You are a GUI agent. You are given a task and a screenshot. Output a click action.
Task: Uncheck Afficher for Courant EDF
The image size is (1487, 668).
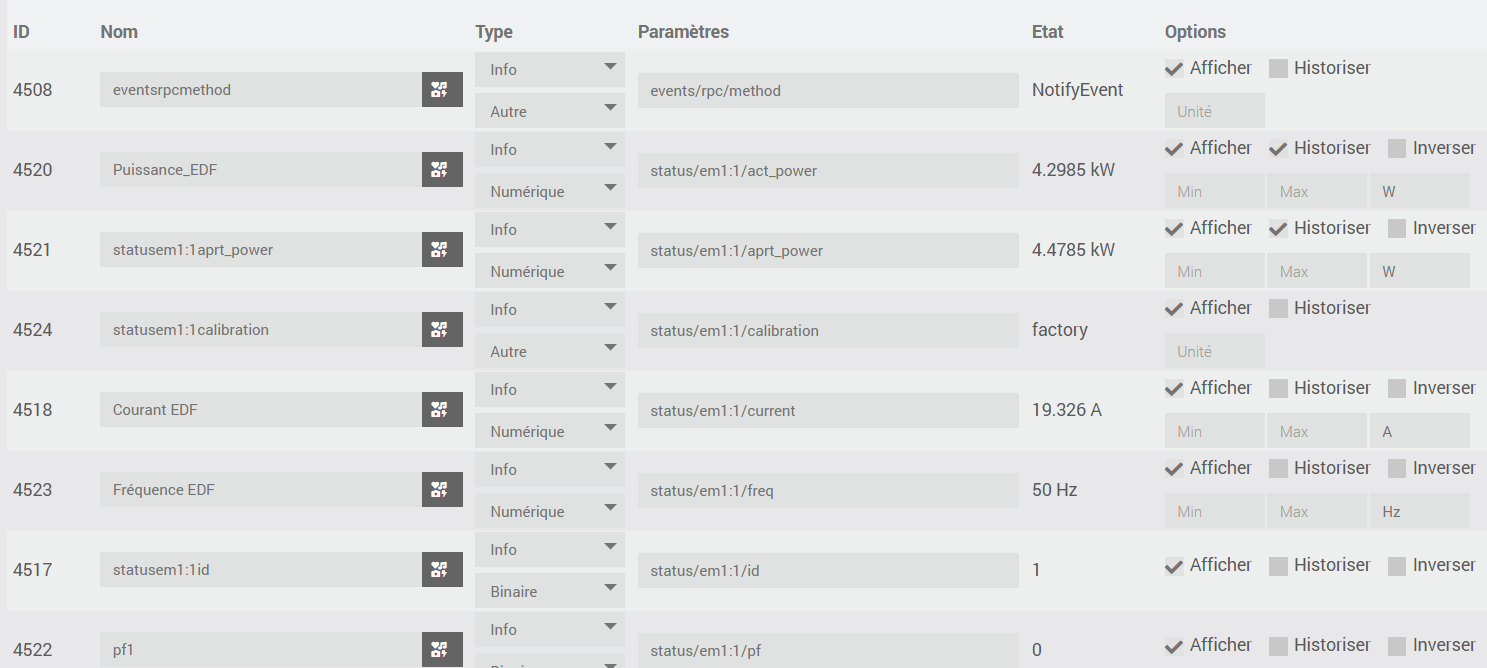1174,388
